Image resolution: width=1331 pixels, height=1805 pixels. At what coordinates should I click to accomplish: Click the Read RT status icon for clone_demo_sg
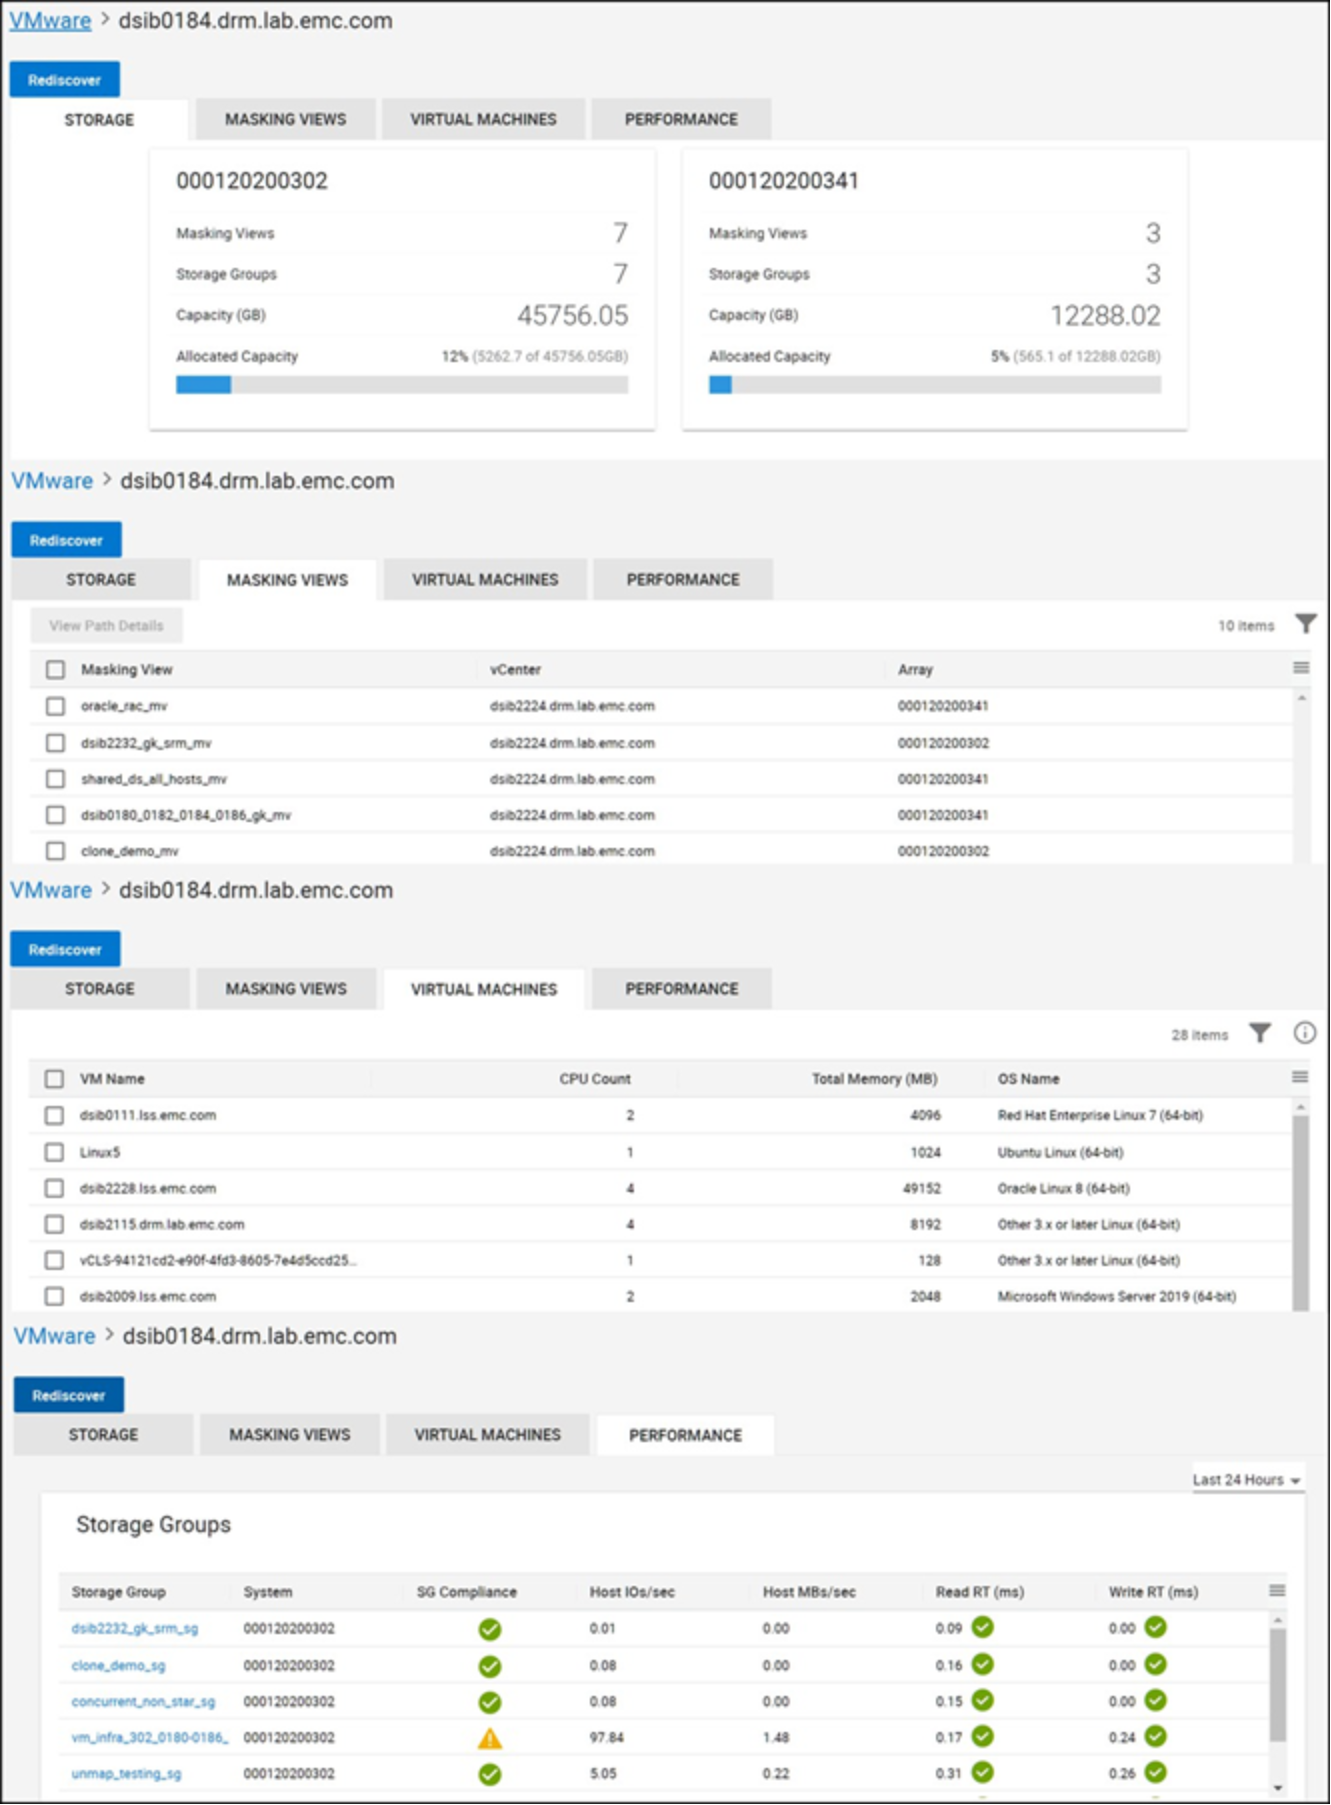coord(983,1664)
